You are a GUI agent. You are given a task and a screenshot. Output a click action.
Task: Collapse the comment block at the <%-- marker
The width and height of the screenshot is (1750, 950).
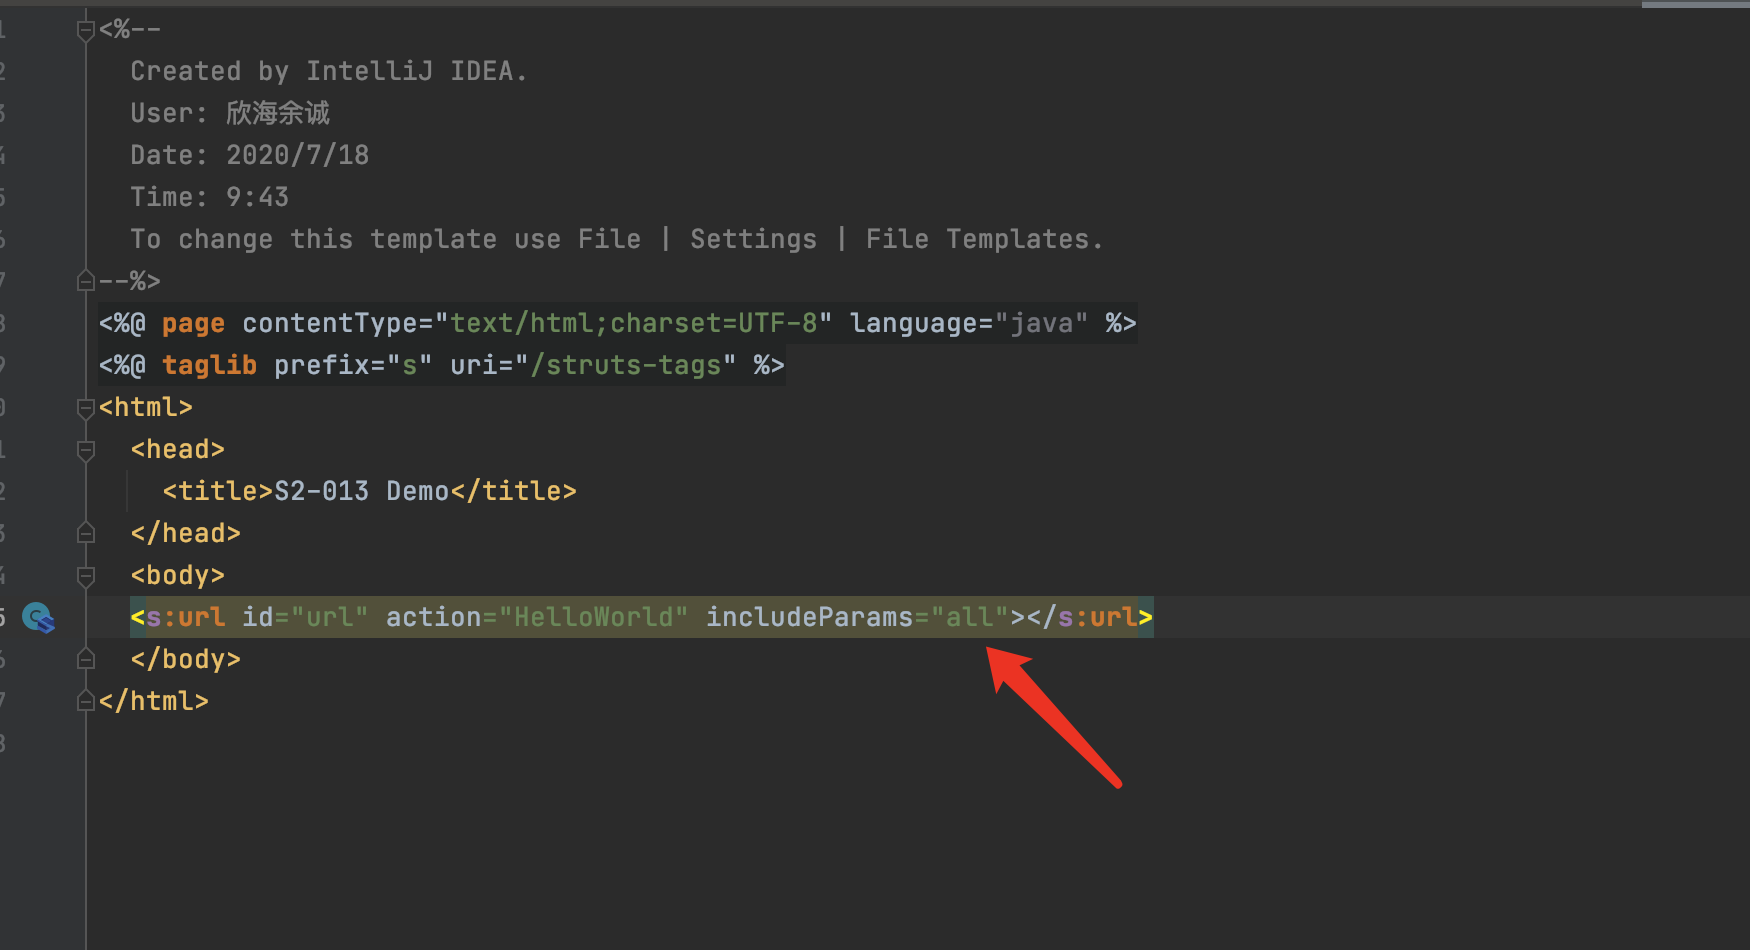click(86, 30)
